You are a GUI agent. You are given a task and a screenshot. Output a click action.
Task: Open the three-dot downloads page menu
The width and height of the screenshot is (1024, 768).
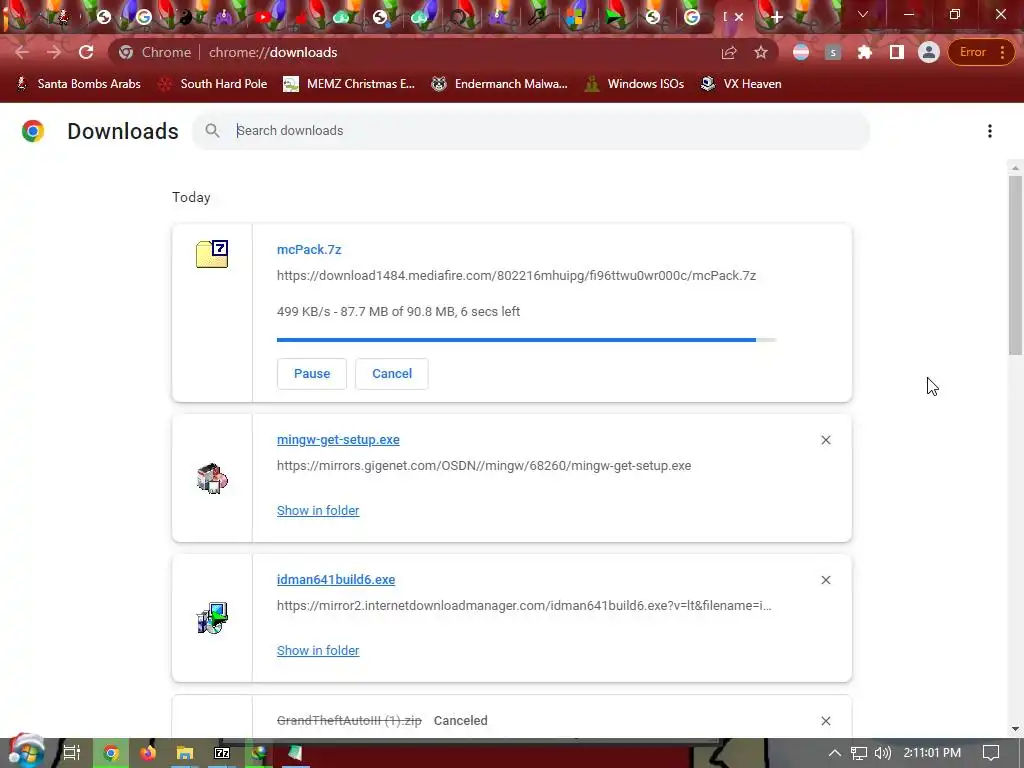989,131
